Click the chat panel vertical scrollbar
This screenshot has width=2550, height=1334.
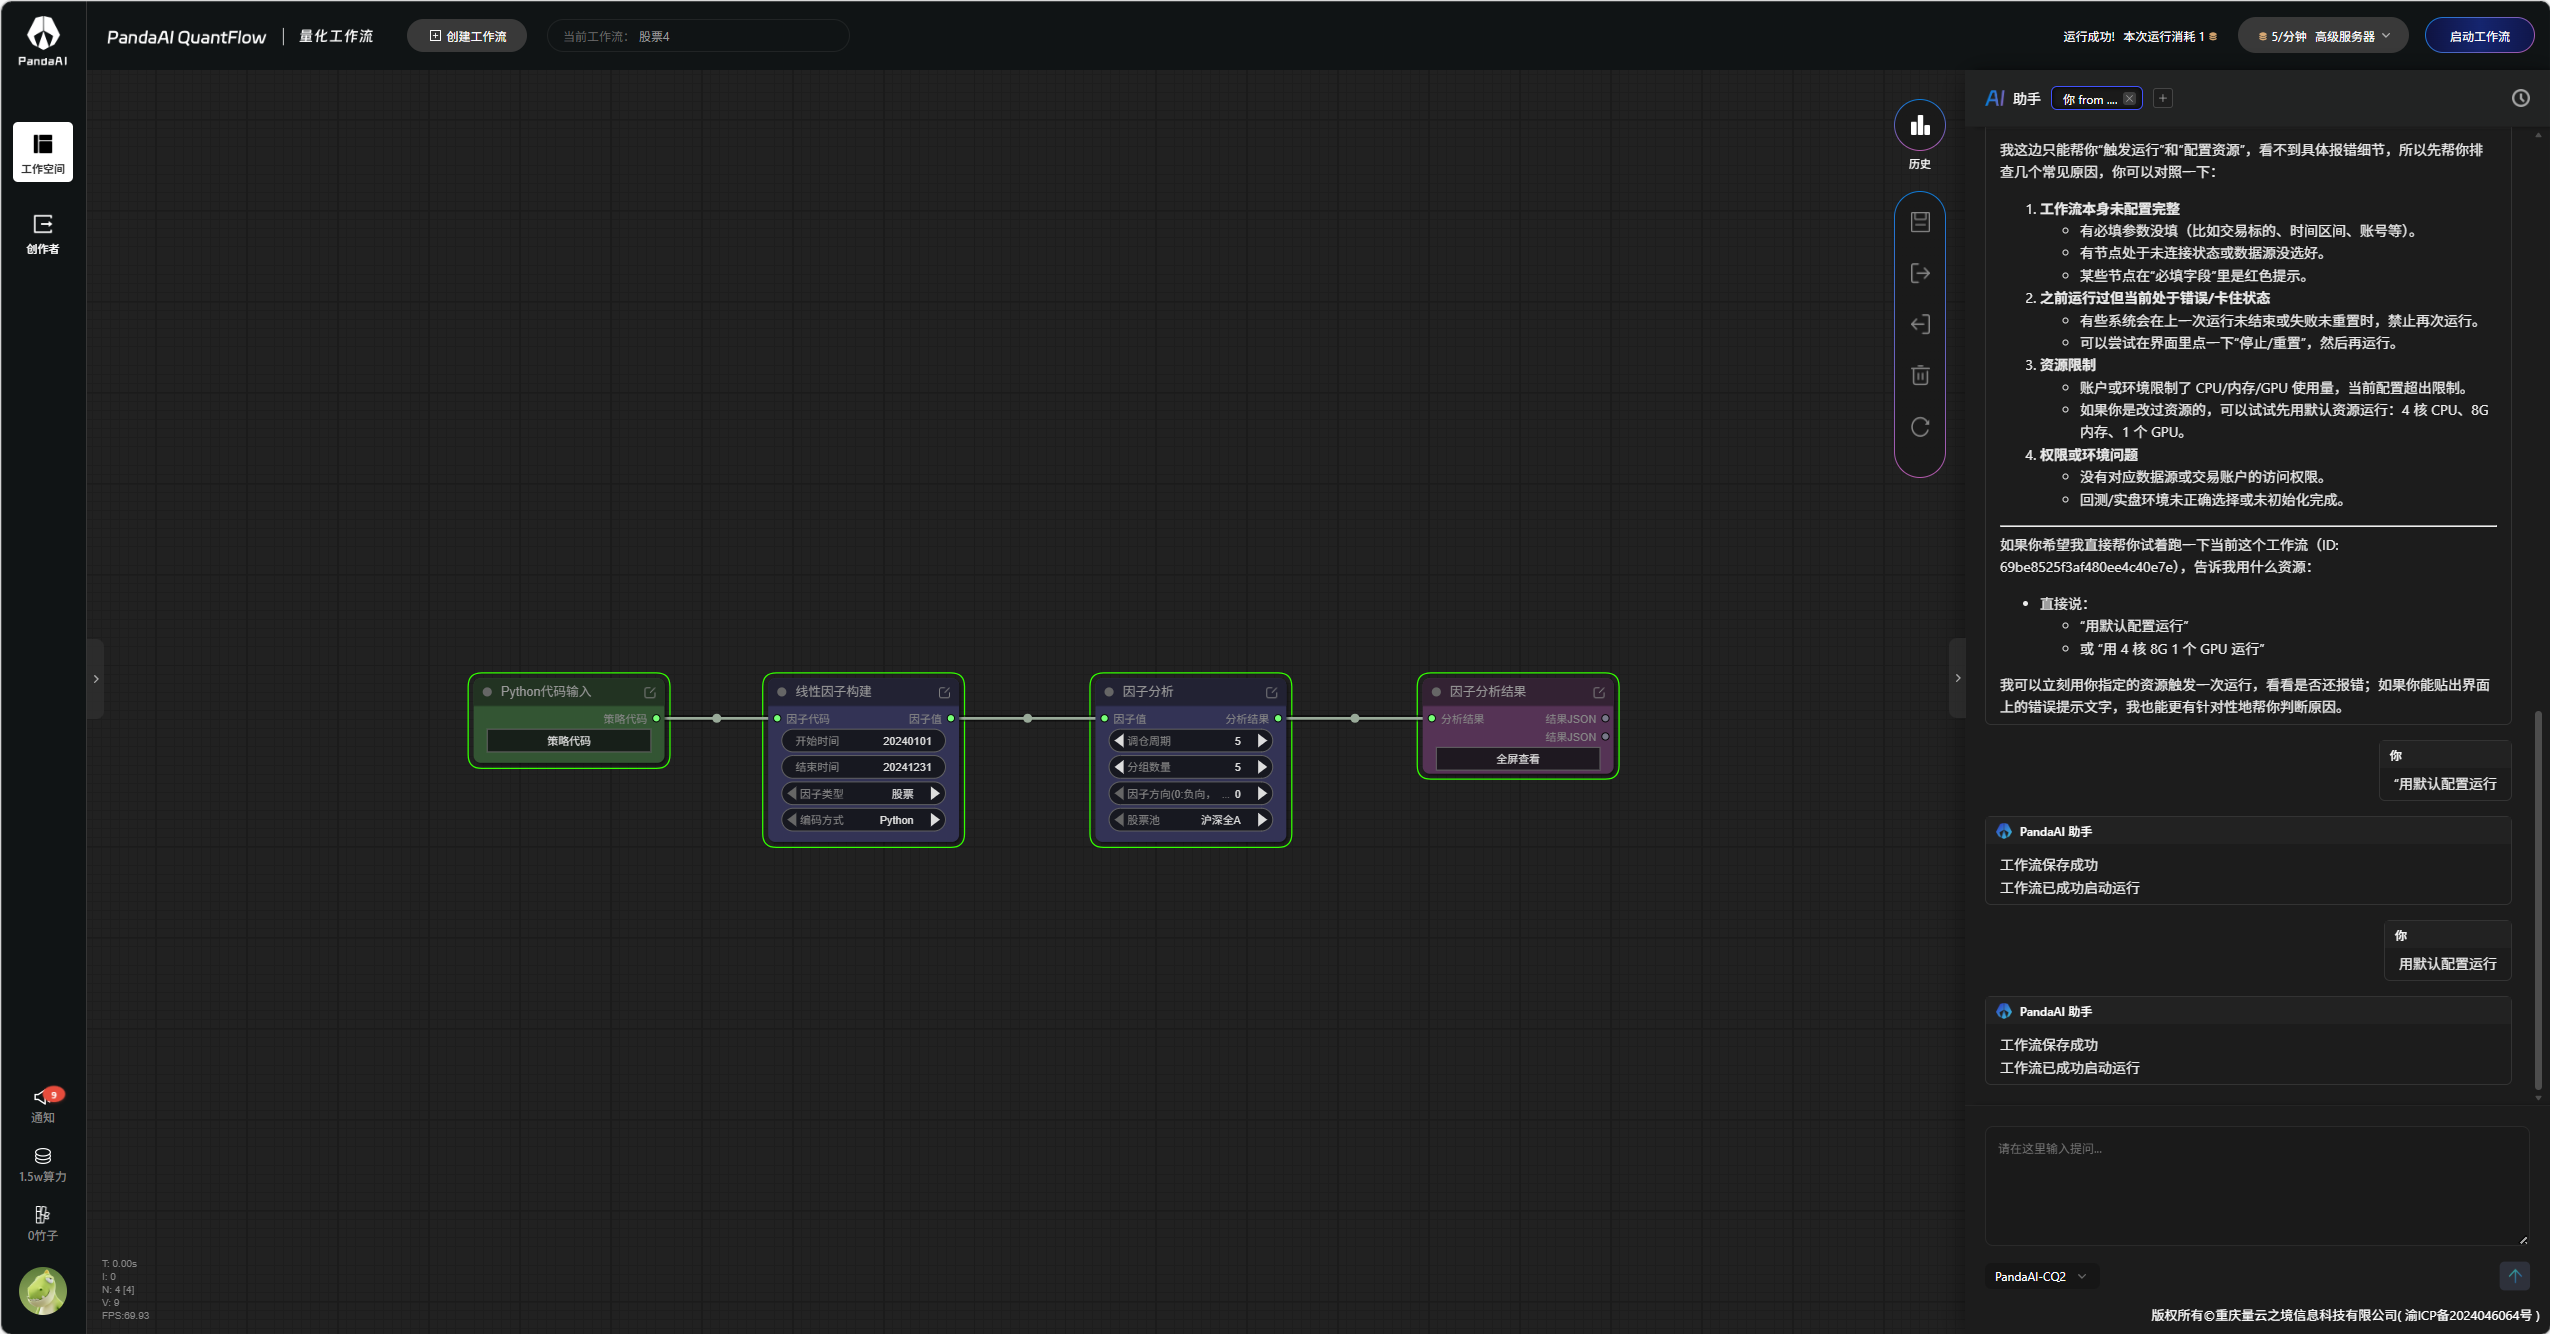tap(2538, 900)
